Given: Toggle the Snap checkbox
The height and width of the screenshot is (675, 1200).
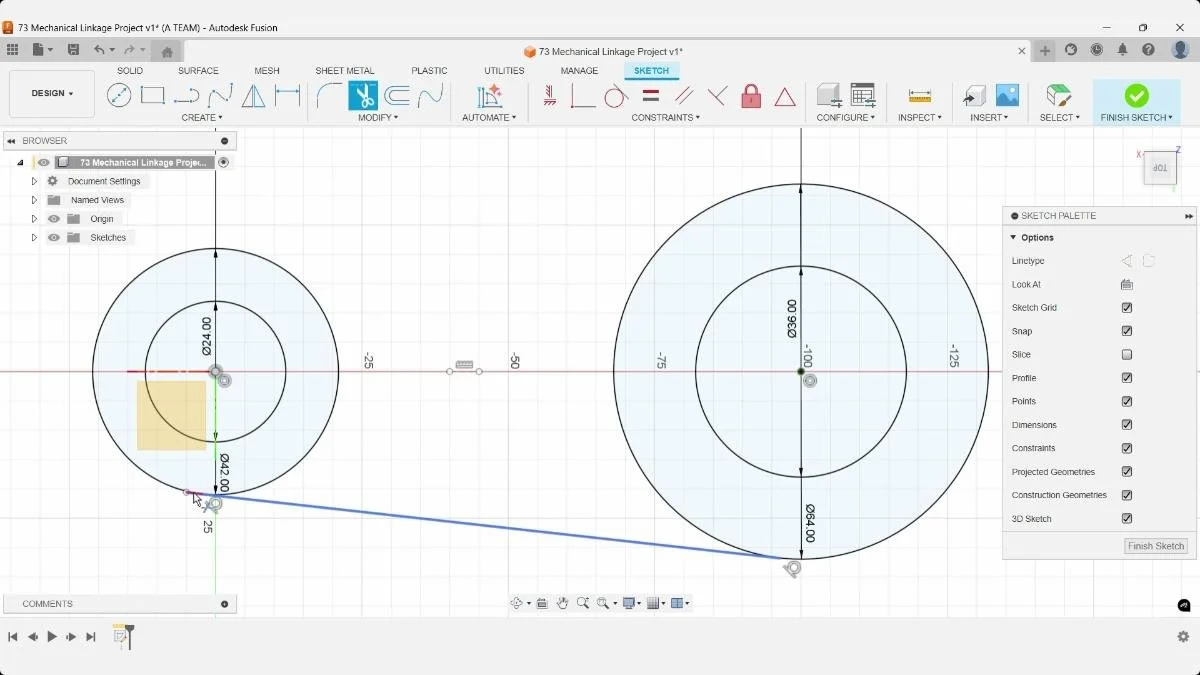Looking at the screenshot, I should tap(1127, 331).
